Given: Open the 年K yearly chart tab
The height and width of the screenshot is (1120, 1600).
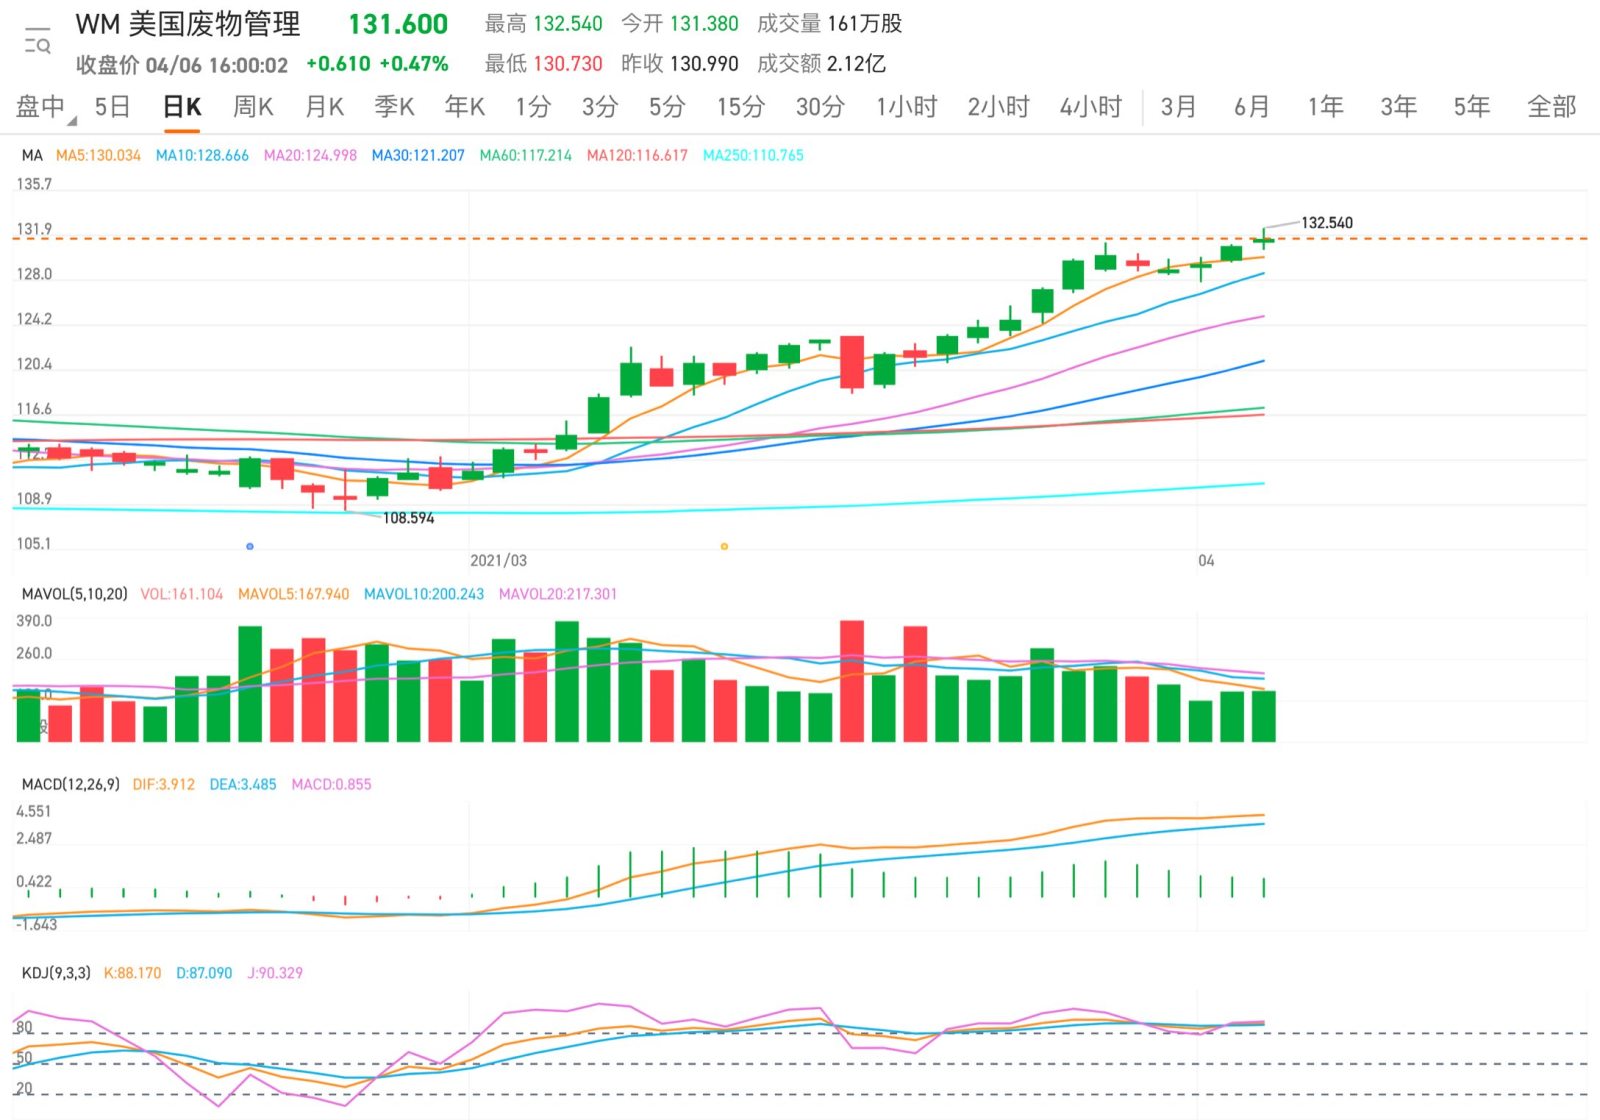Looking at the screenshot, I should [x=465, y=107].
